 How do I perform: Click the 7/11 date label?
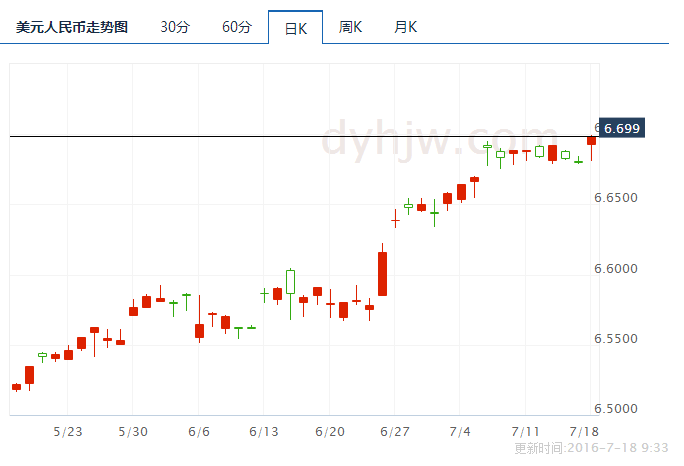(526, 432)
